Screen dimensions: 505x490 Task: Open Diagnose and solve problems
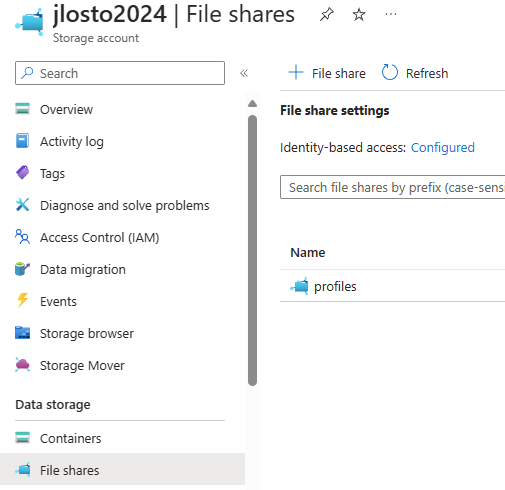point(125,205)
